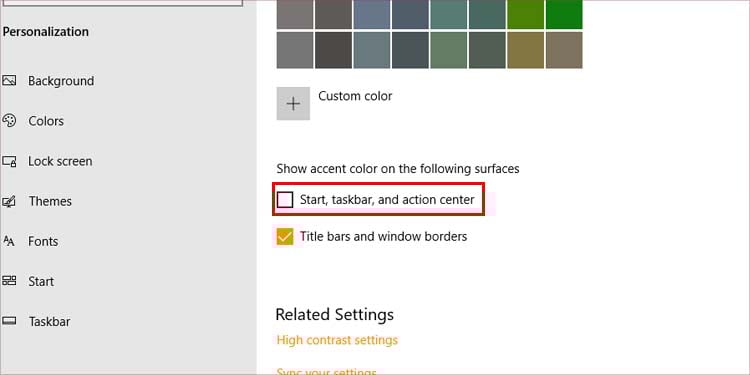Click the Themes brush icon in sidebar

click(9, 201)
